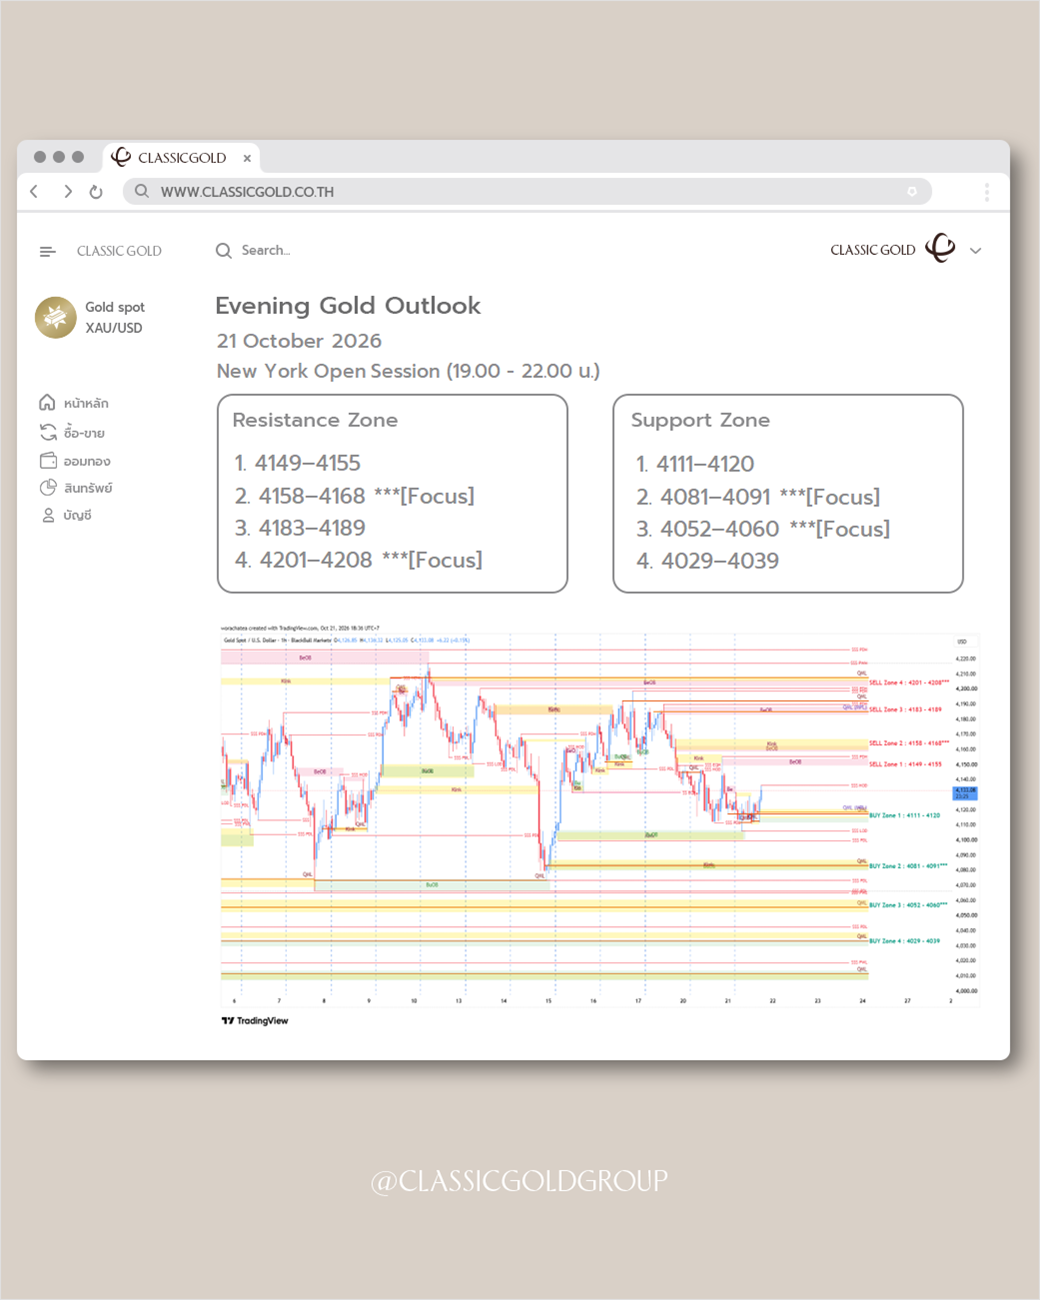The image size is (1040, 1300).
Task: Open the ออมทอง wallet icon
Action: pos(48,461)
